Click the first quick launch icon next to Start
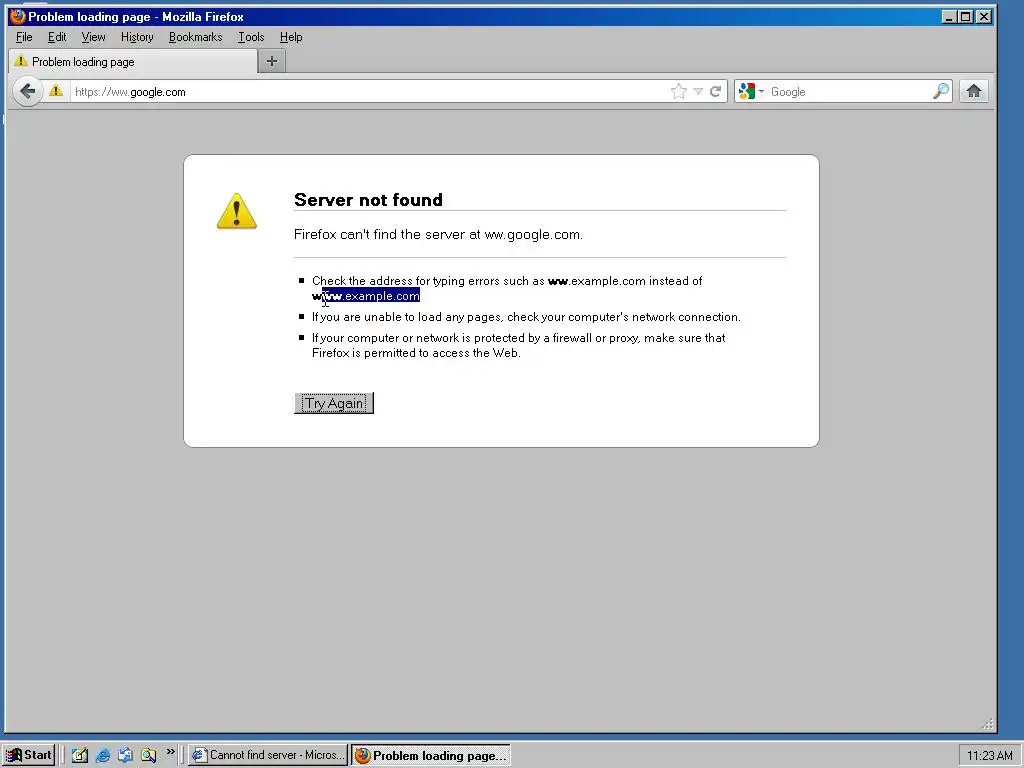The height and width of the screenshot is (768, 1024). click(80, 756)
